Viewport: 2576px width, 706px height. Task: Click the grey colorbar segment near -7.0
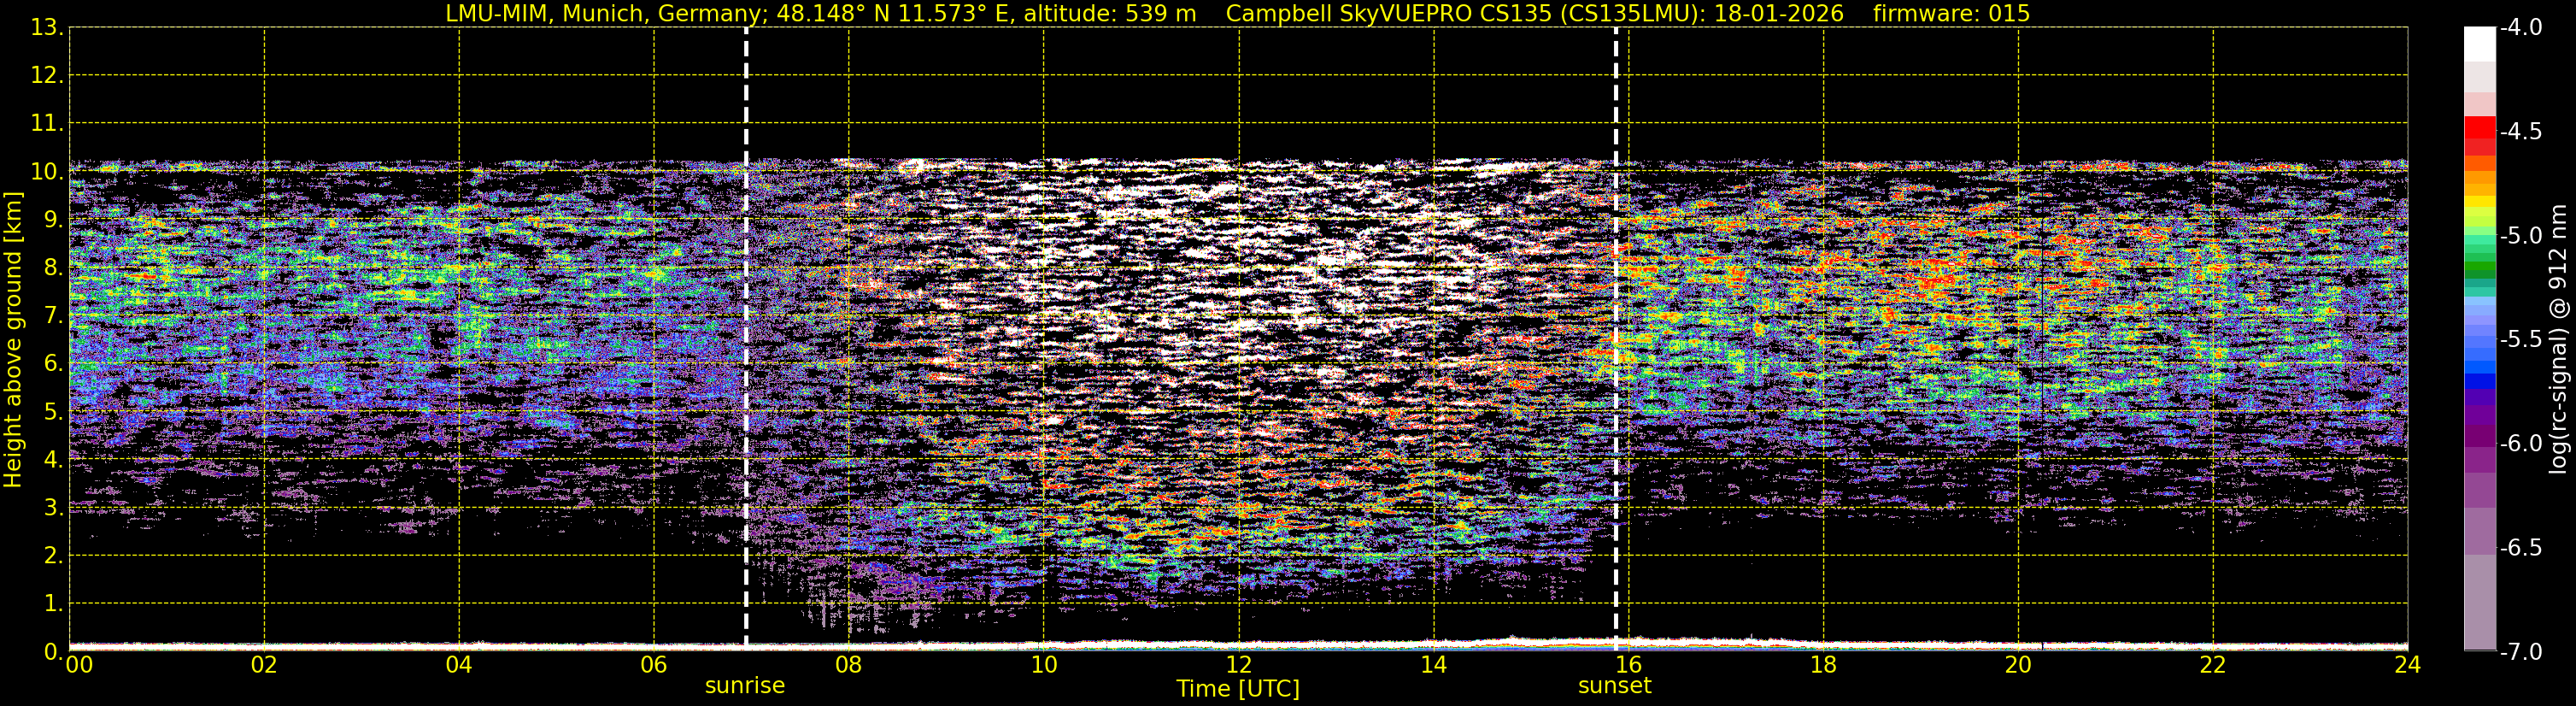(2480, 602)
